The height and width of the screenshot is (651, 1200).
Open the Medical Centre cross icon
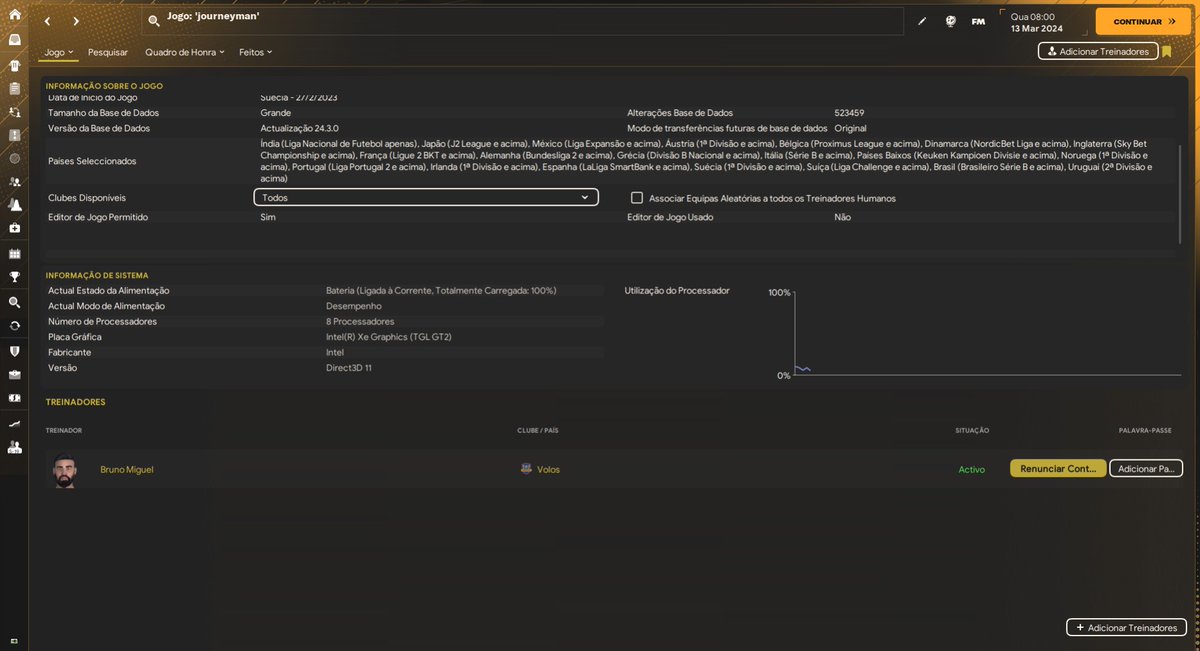point(14,229)
